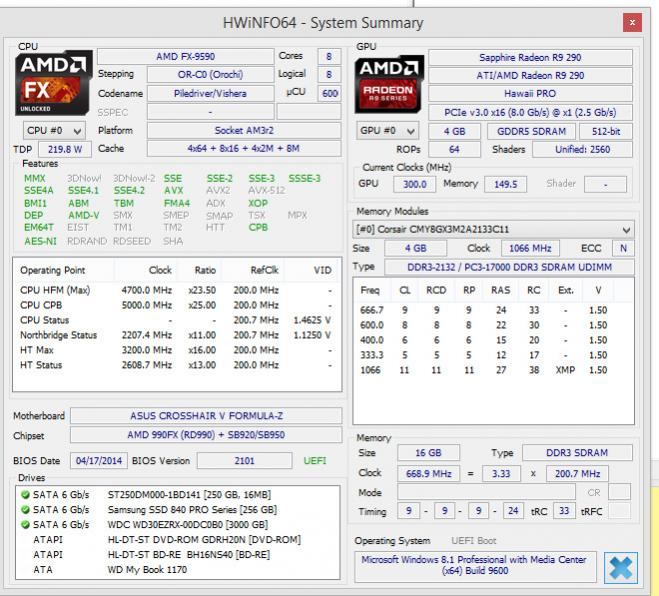Select the Northbridge Status row

coord(177,335)
